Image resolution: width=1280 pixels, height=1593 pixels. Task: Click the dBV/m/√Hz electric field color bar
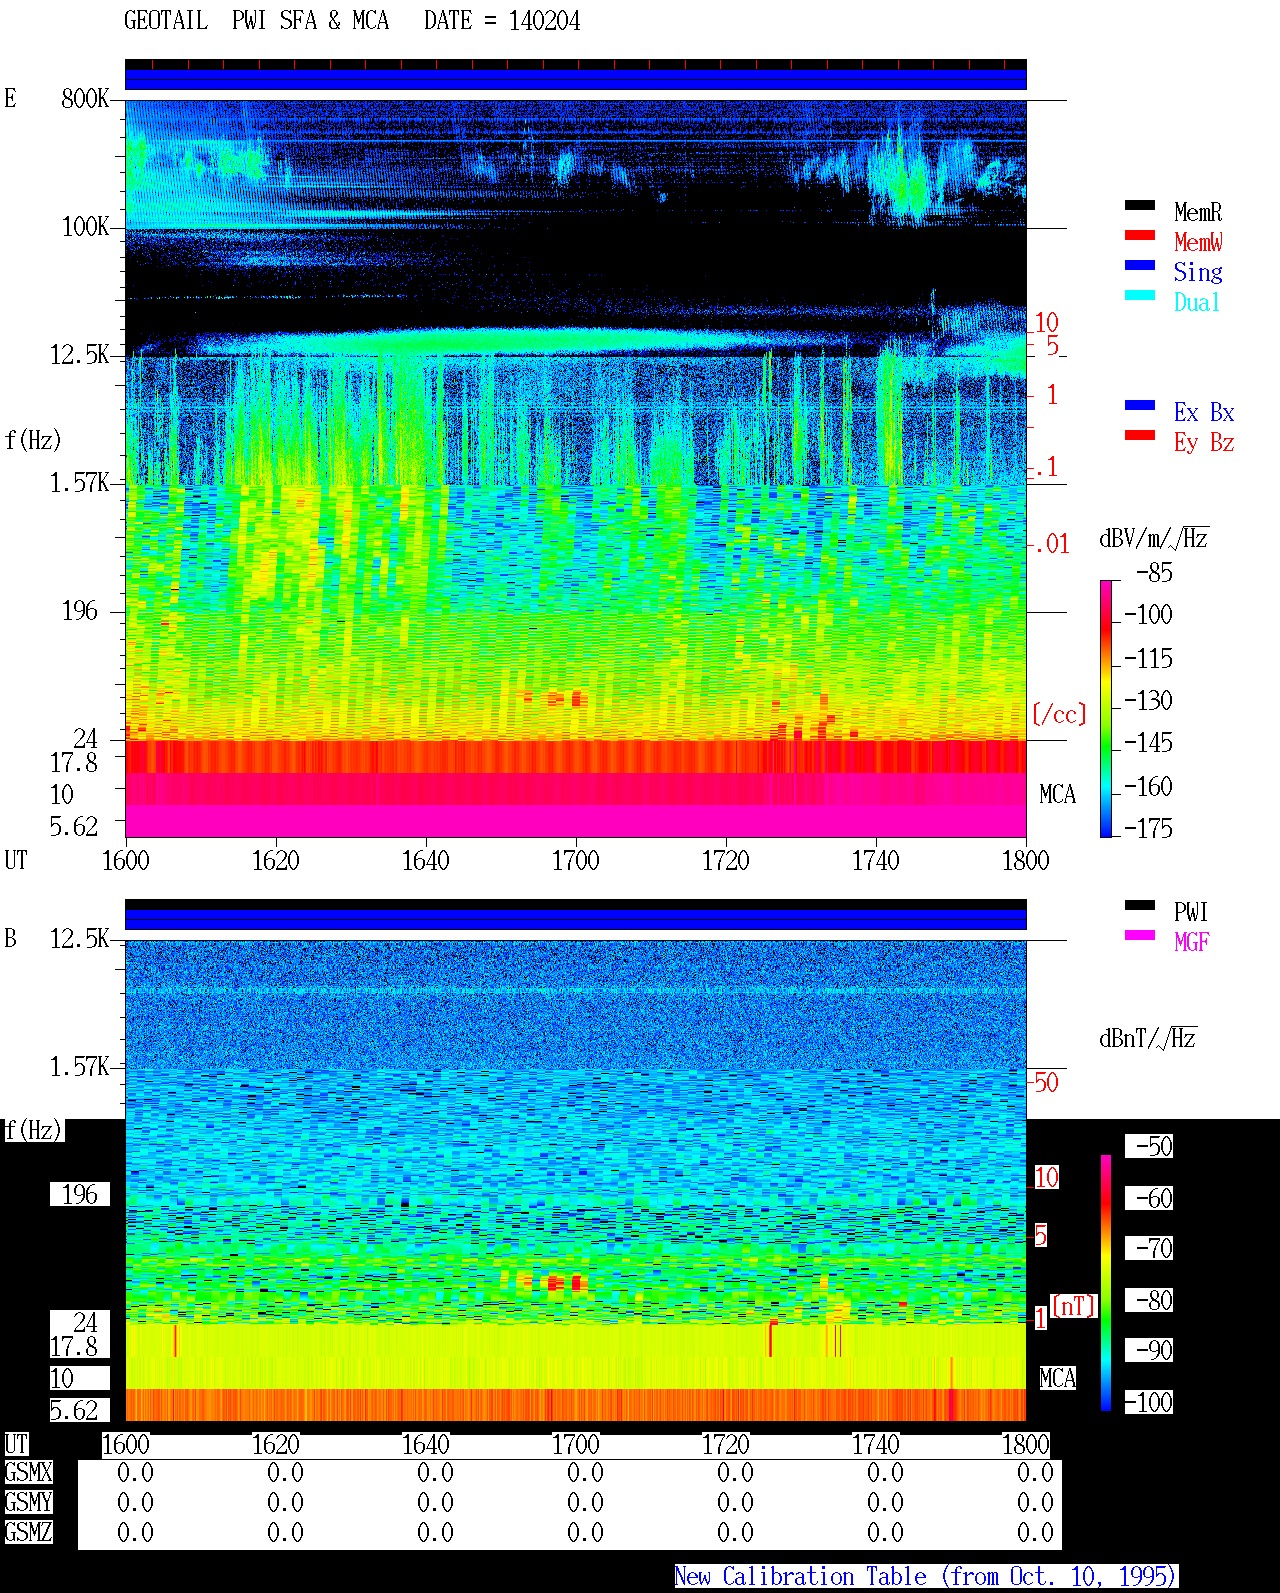tap(1106, 708)
